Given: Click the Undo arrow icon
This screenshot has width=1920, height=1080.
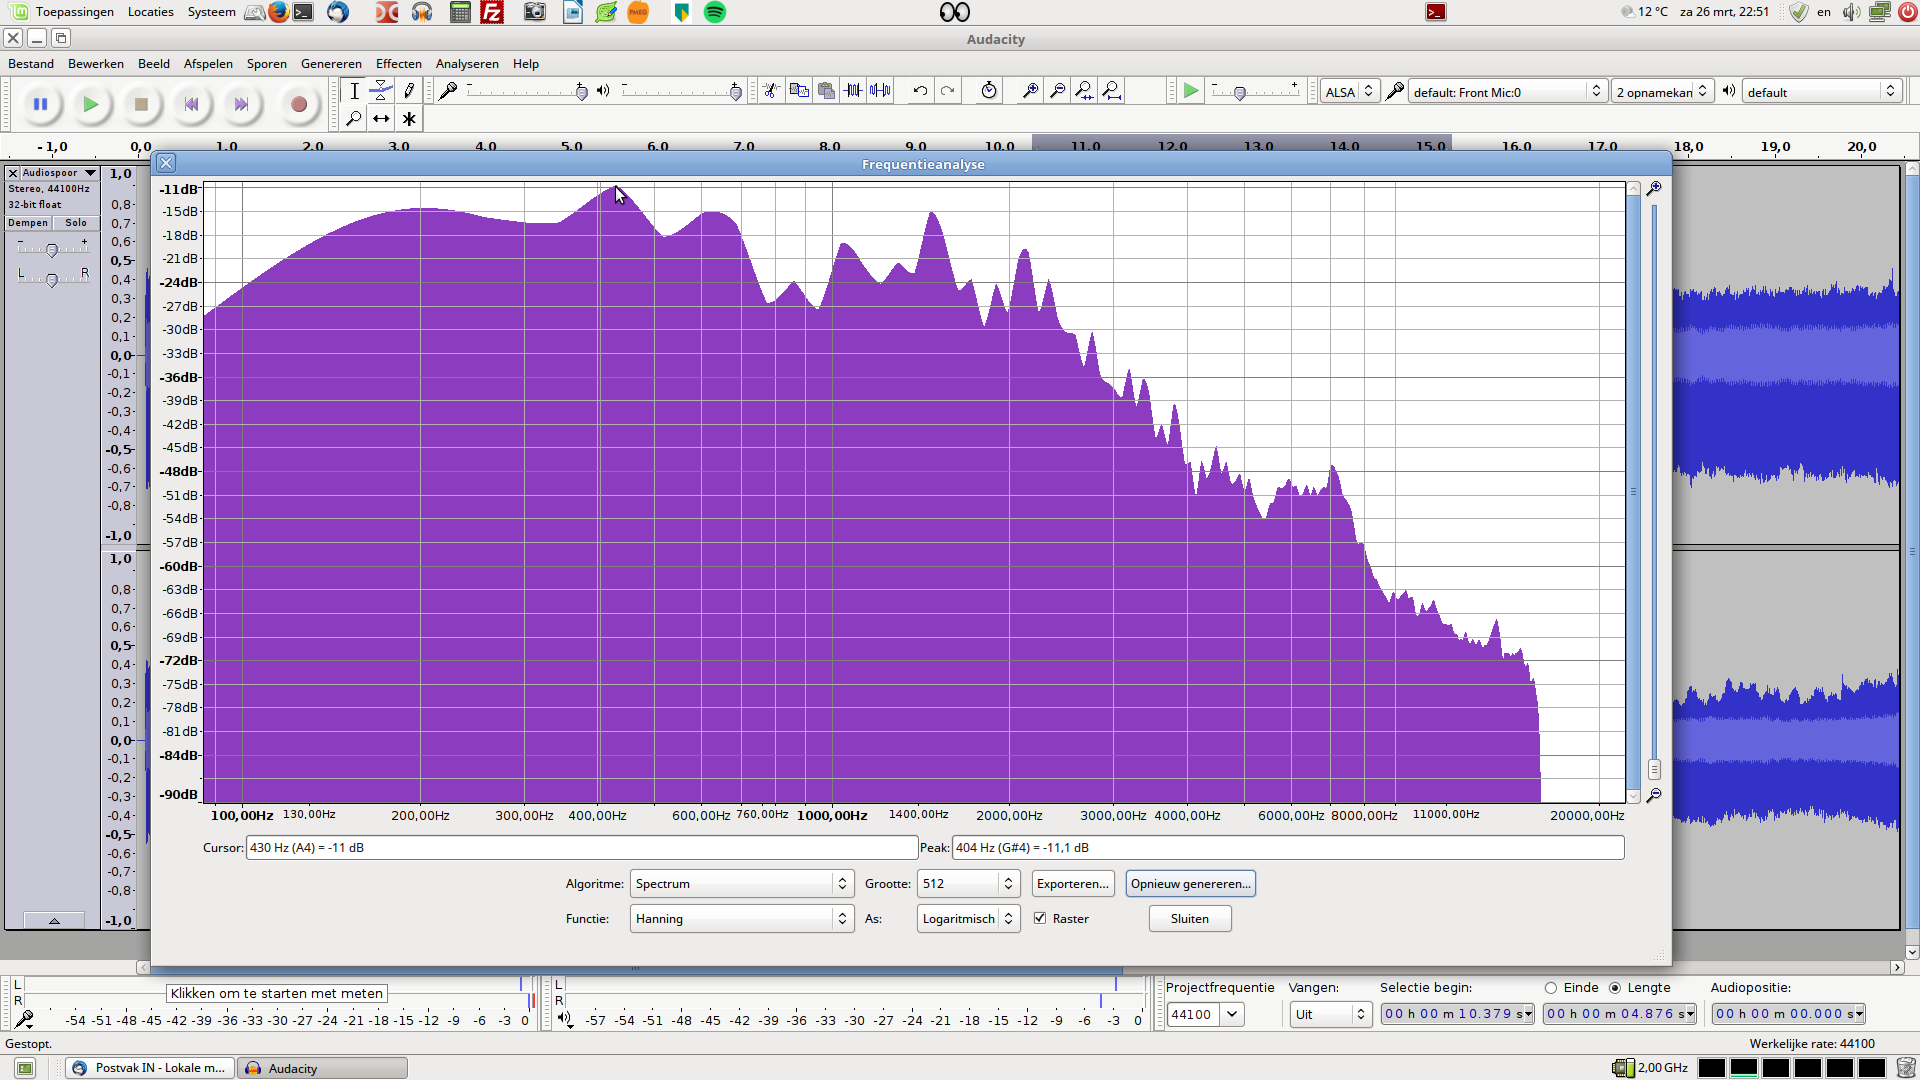Looking at the screenshot, I should [x=920, y=91].
